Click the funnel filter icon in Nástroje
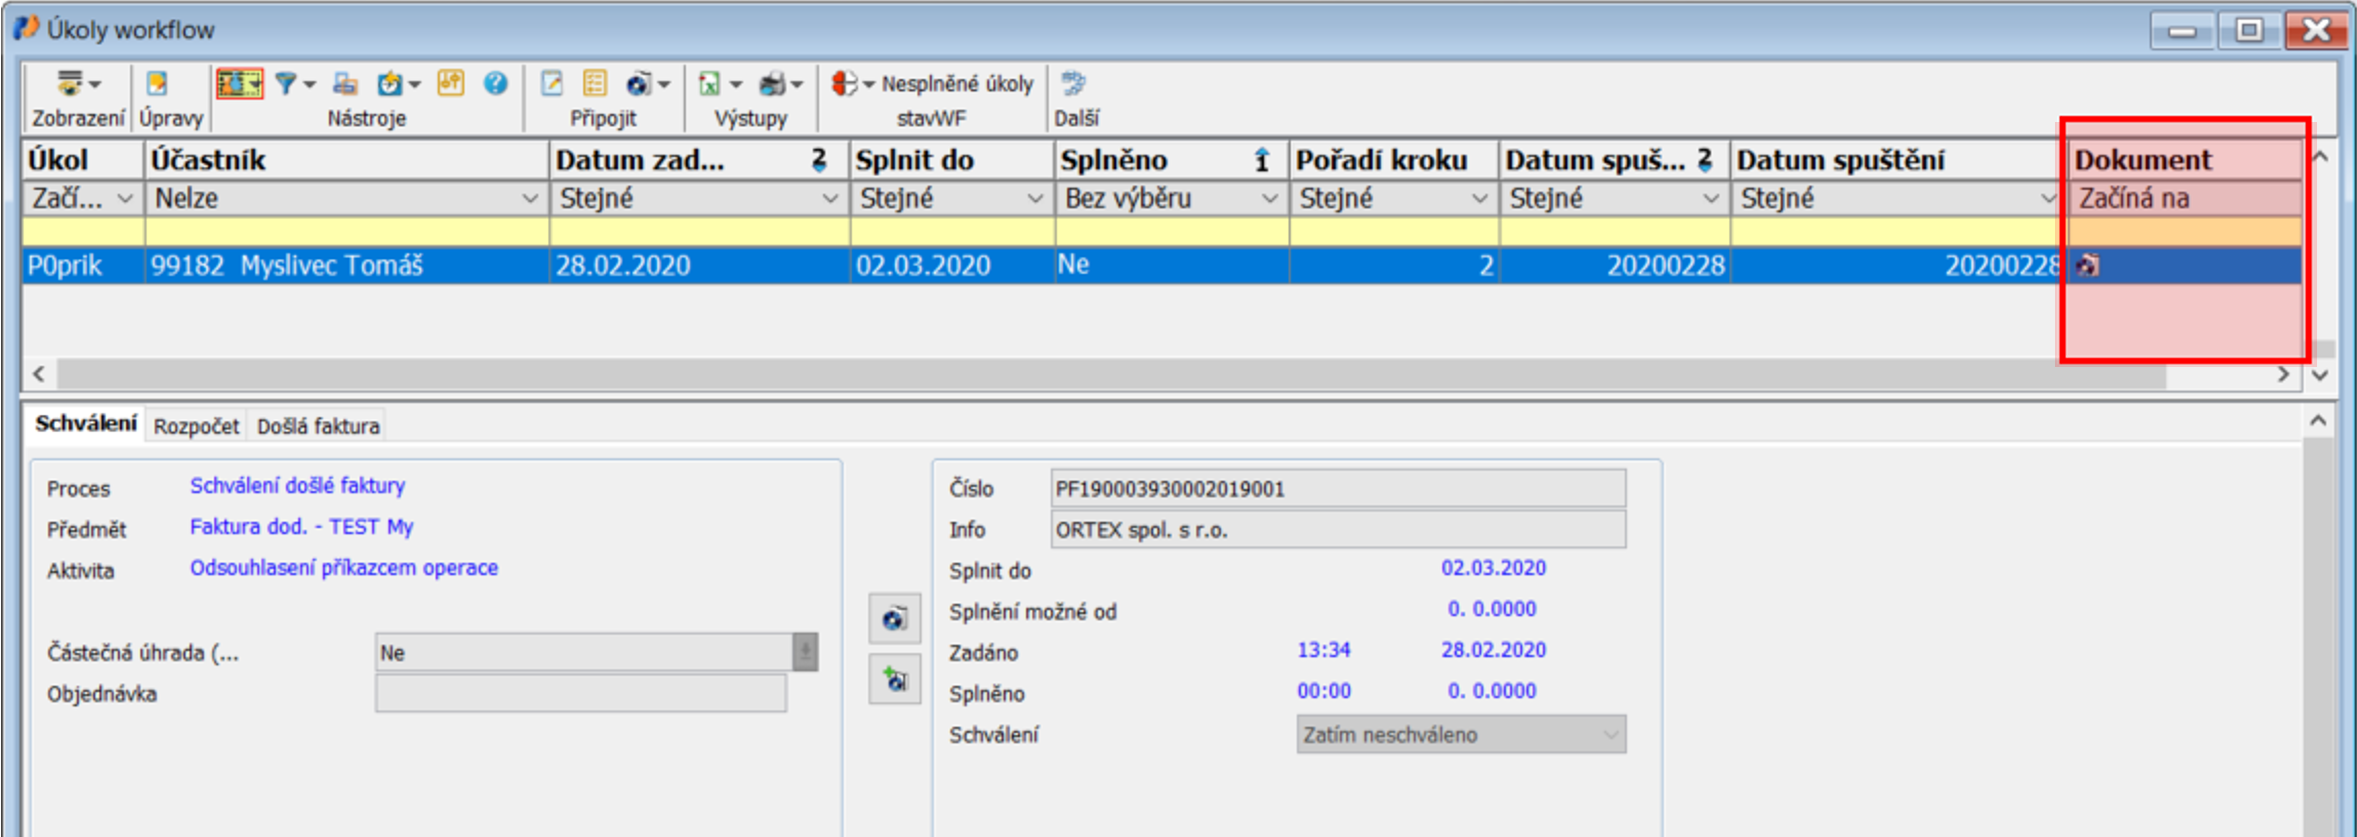This screenshot has width=2357, height=837. (x=286, y=84)
